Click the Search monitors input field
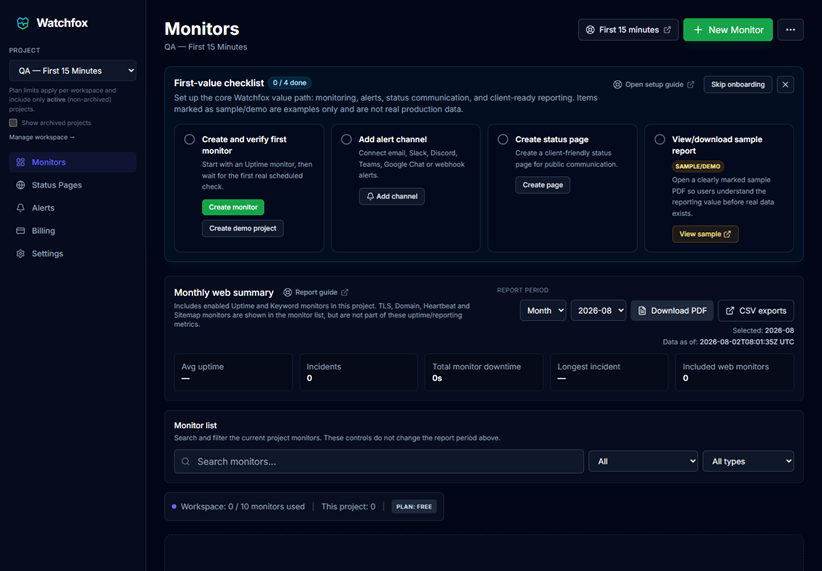This screenshot has width=822, height=571. coord(379,461)
